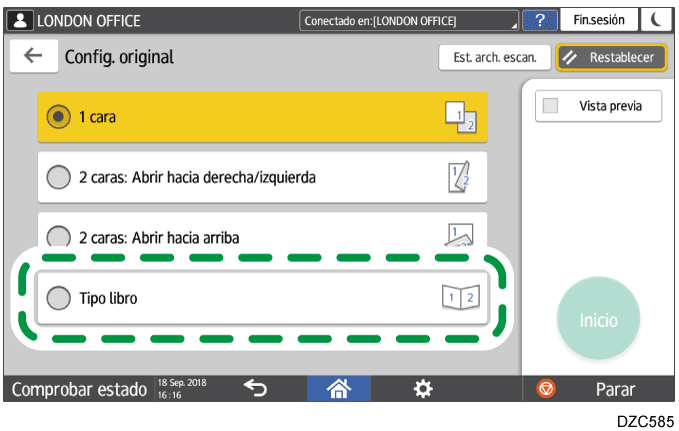This screenshot has width=679, height=431.
Task: Open Comprobar estado status screen
Action: click(x=78, y=389)
